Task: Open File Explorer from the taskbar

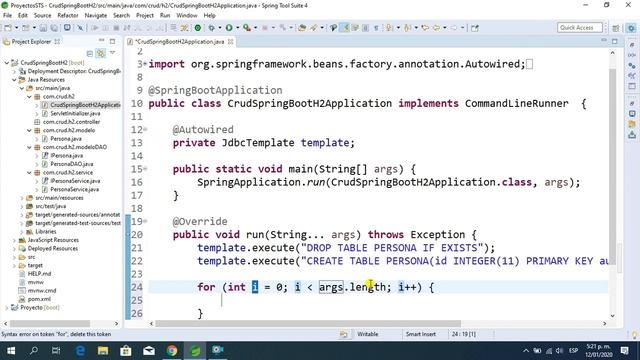Action: [x=103, y=351]
